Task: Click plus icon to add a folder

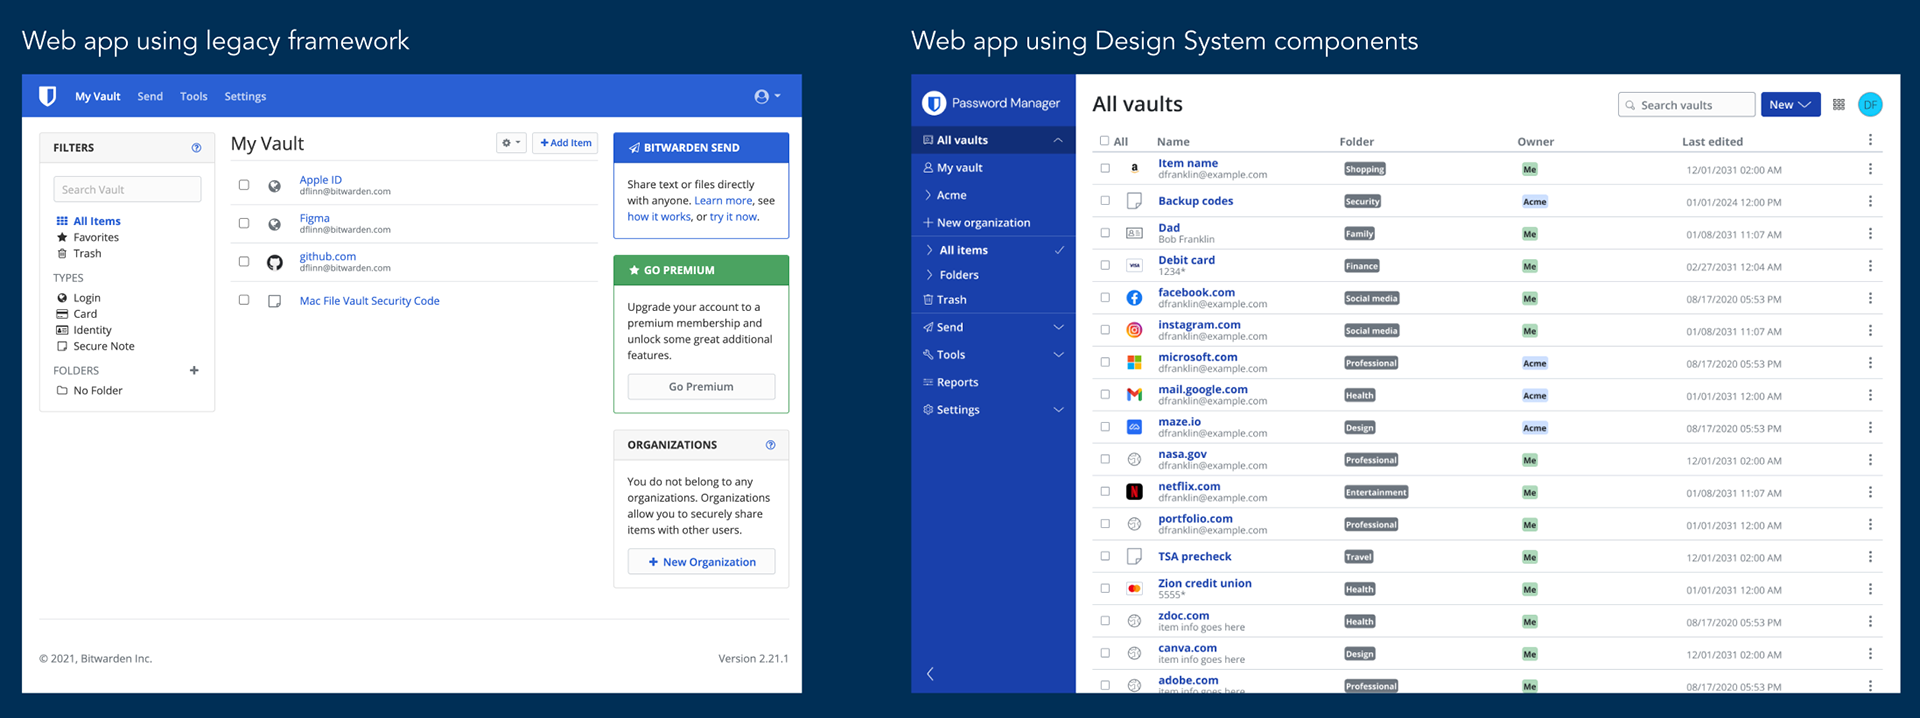Action: tap(194, 370)
